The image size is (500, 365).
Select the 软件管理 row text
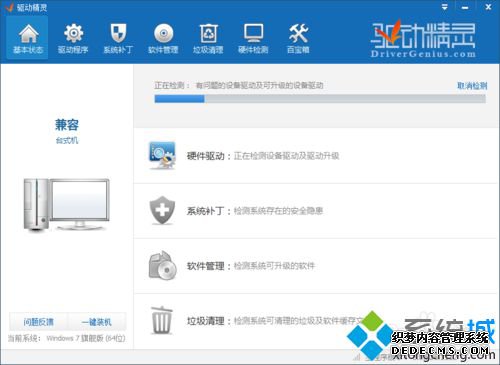251,266
